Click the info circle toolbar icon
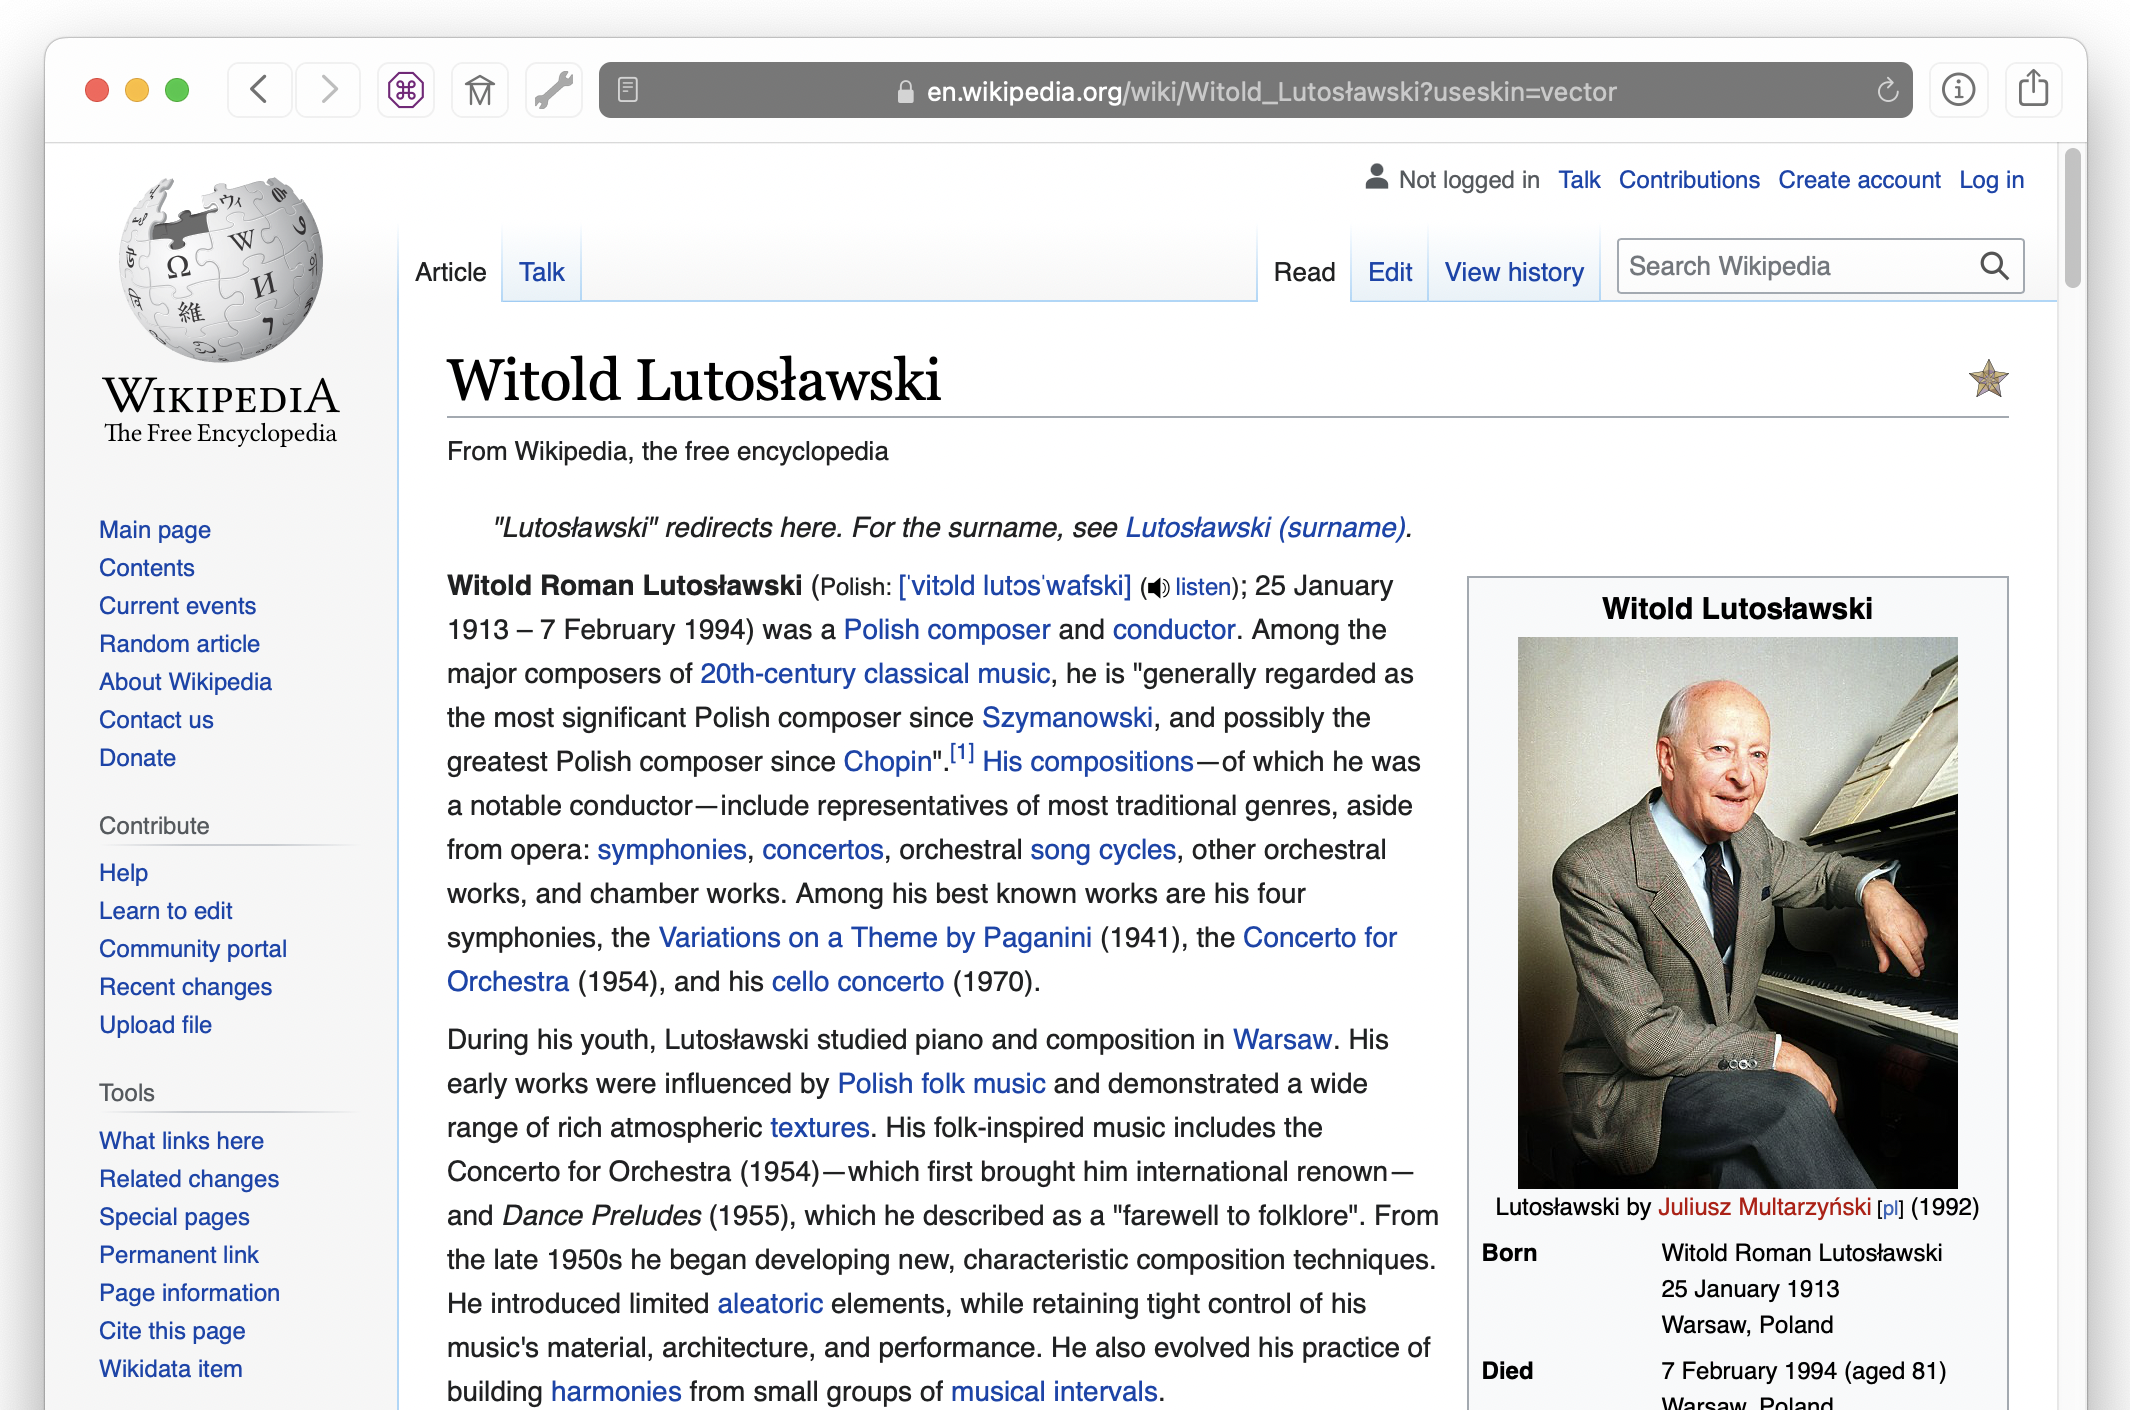This screenshot has height=1410, width=2130. pos(1957,90)
